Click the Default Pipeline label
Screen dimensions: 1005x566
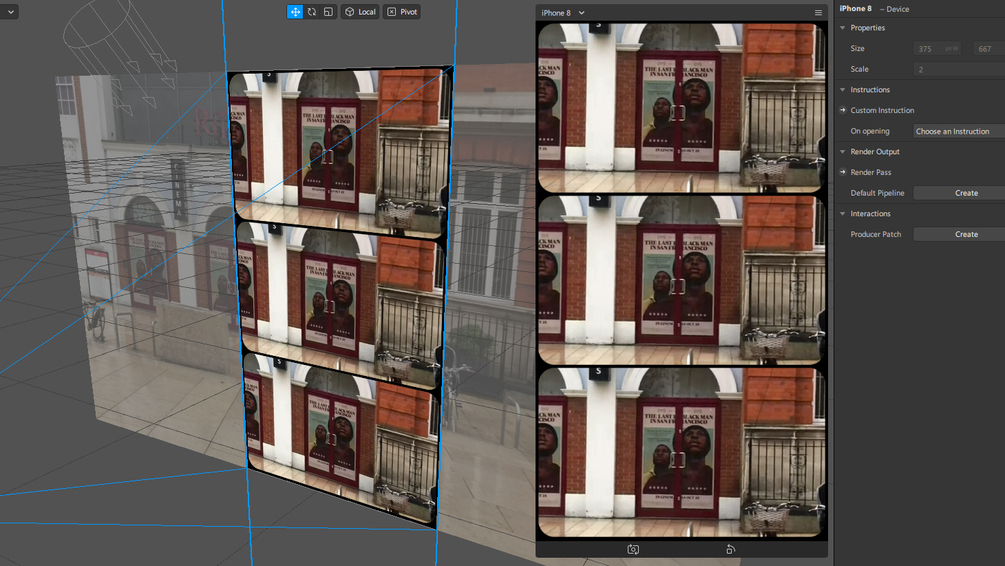coord(877,193)
